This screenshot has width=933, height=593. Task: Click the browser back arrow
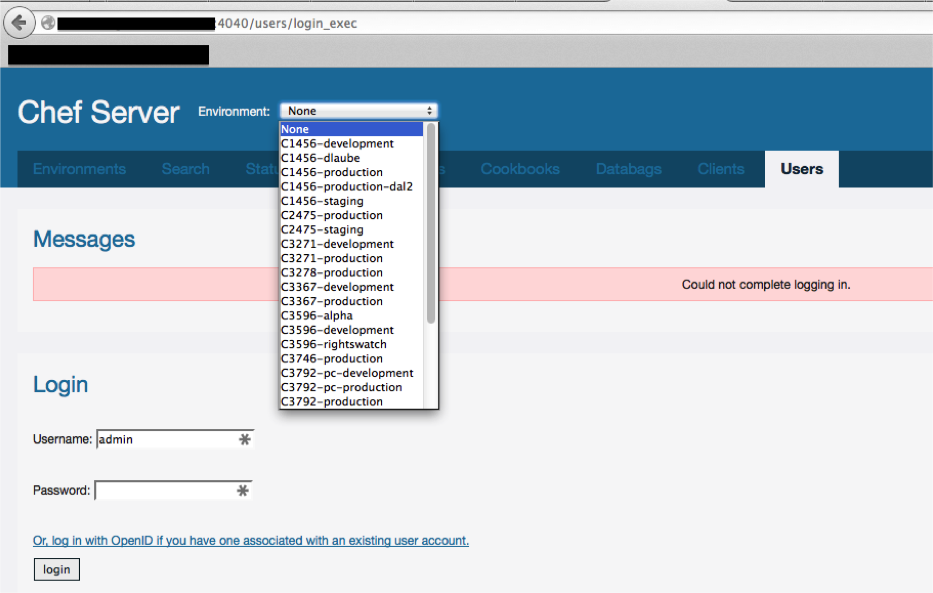[19, 22]
